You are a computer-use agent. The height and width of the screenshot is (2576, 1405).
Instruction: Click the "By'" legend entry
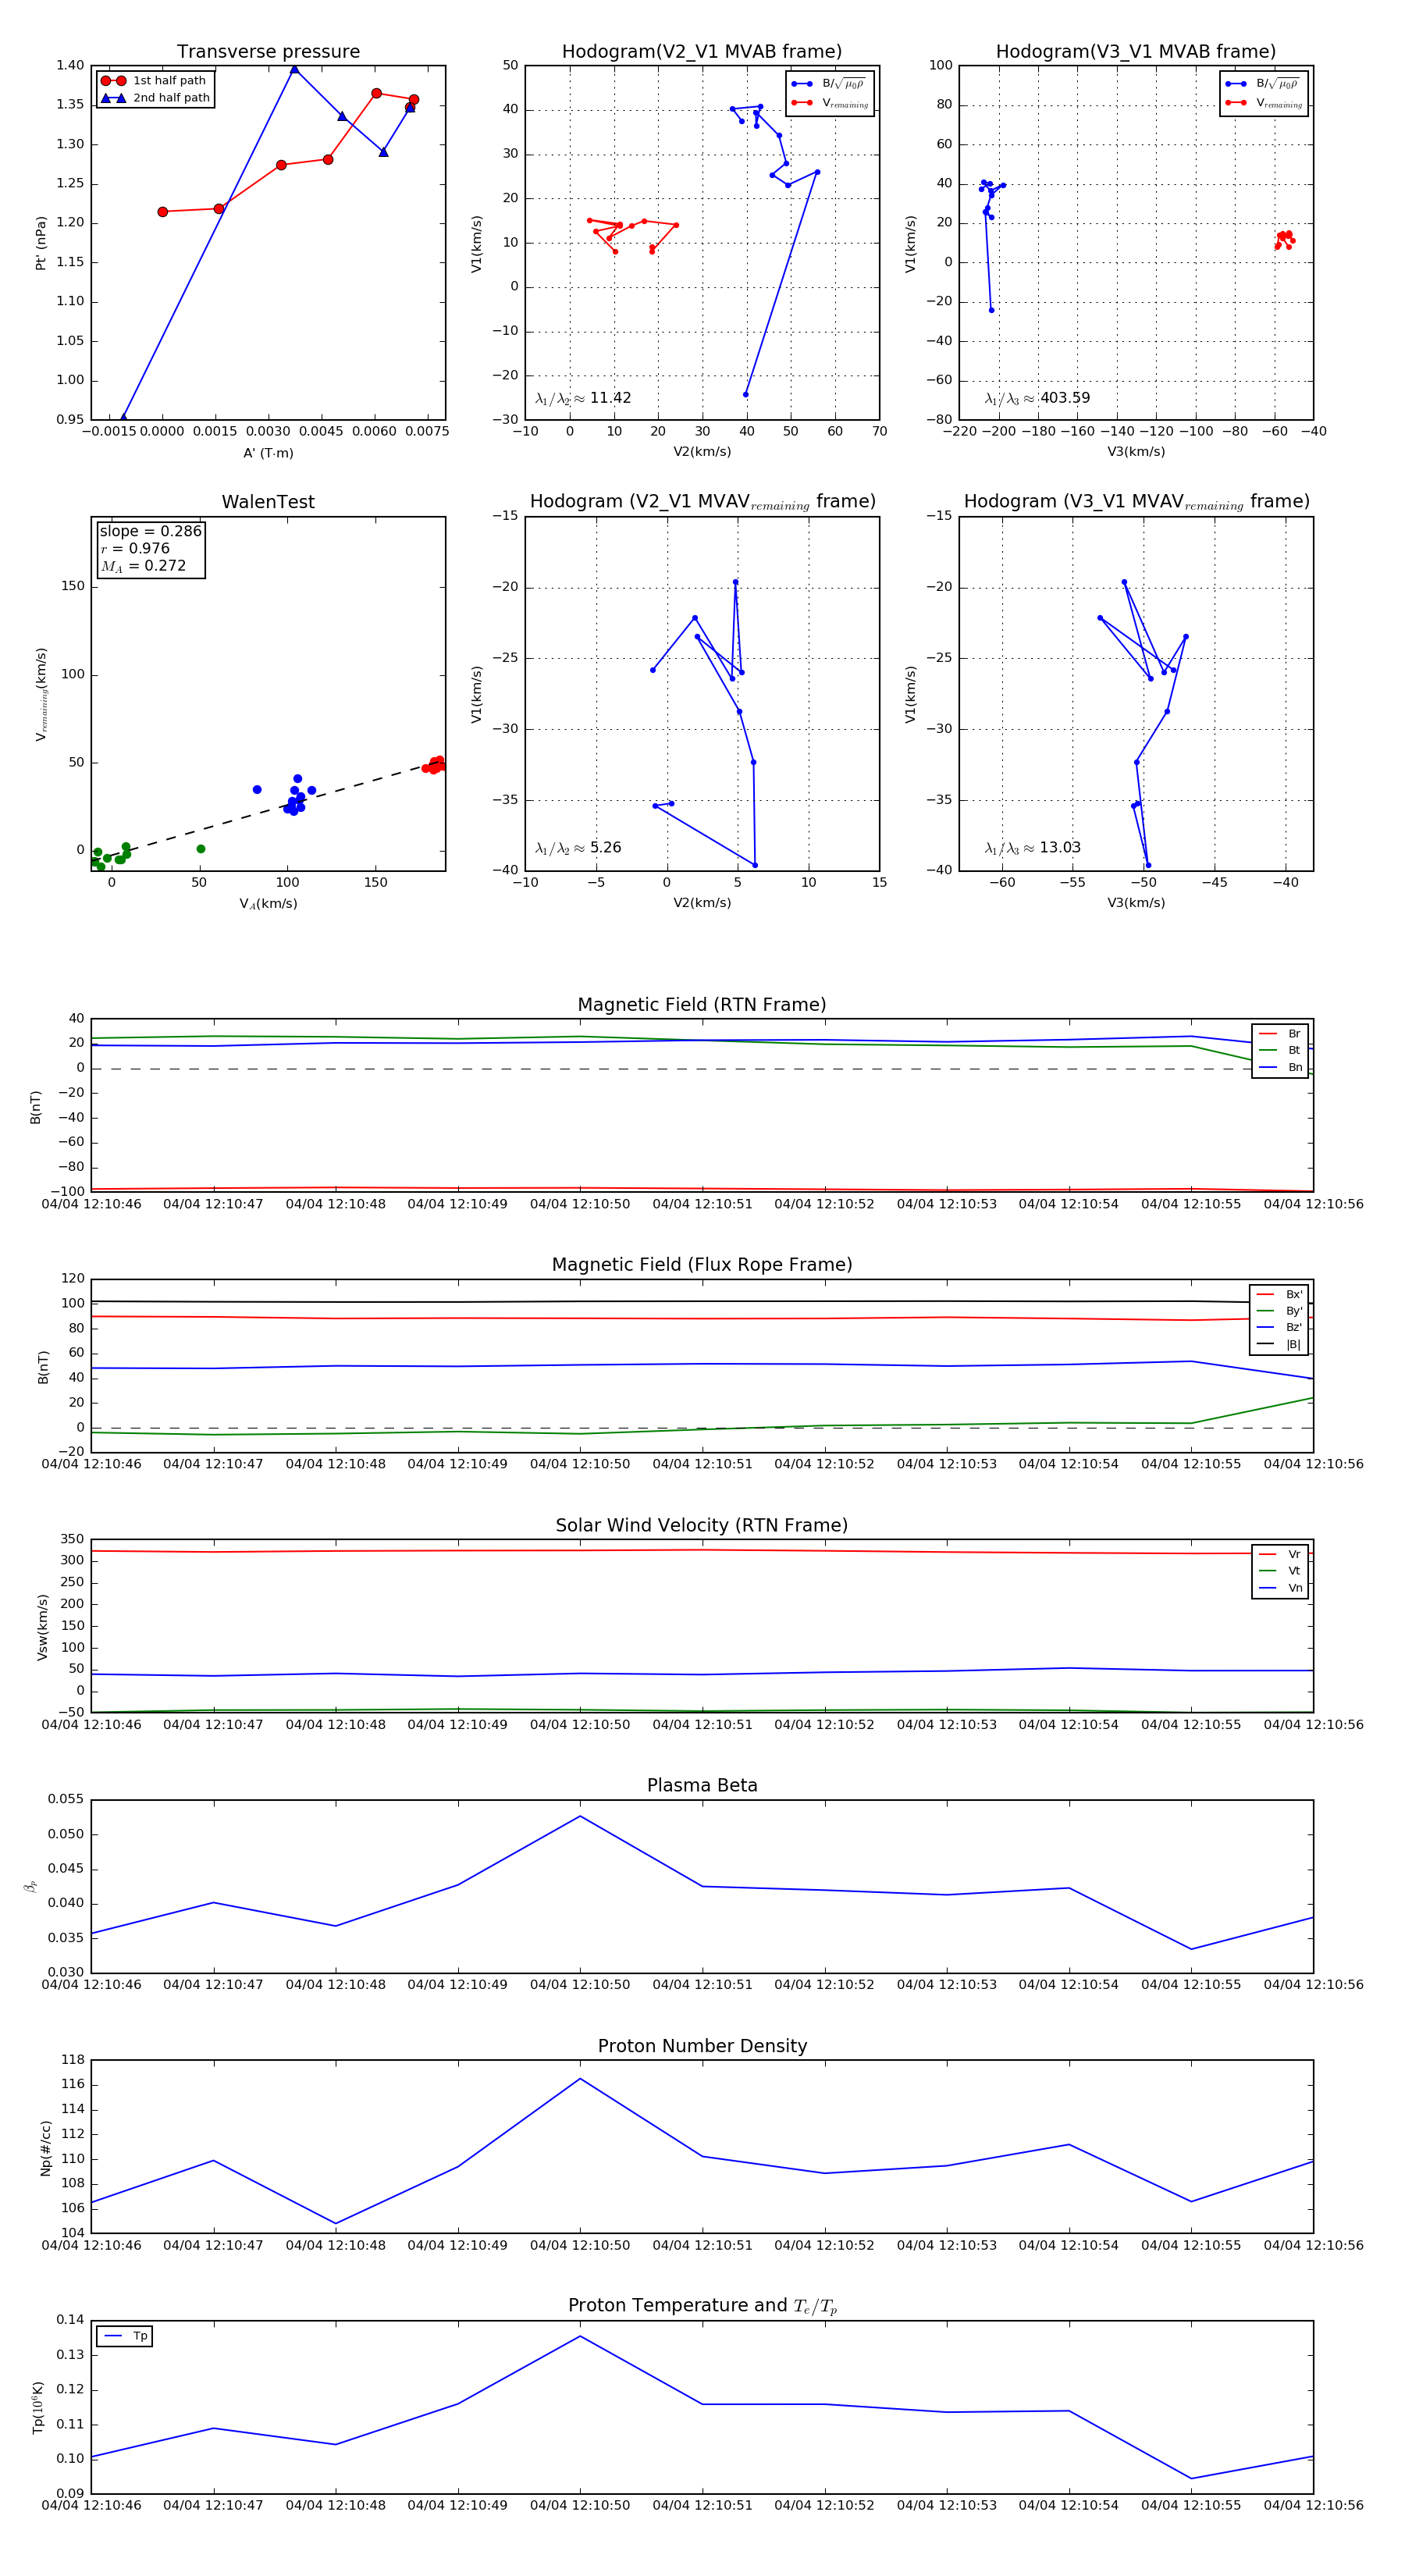coord(1279,1312)
